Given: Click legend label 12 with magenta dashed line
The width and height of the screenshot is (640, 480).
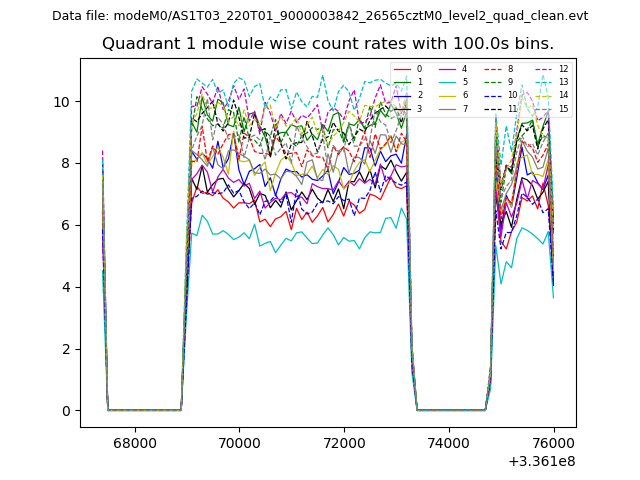Looking at the screenshot, I should coord(563,69).
